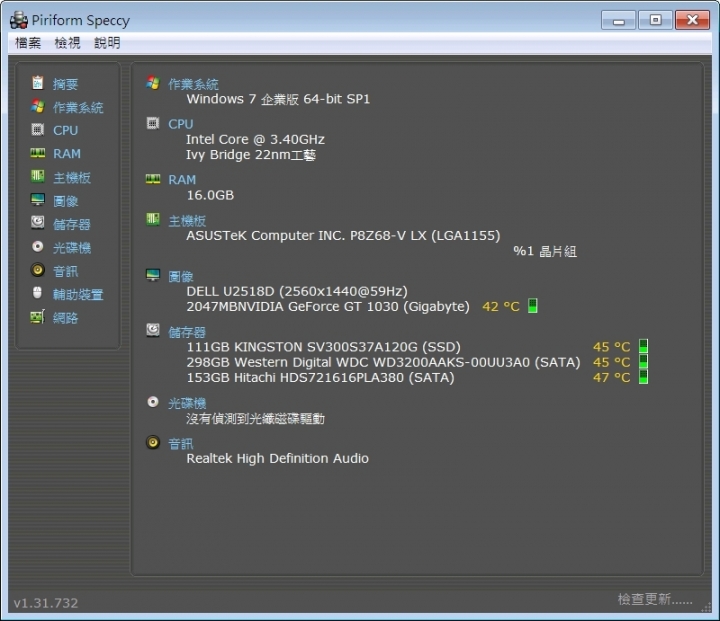Select the 光碟機 disc icon in sidebar

pos(38,247)
